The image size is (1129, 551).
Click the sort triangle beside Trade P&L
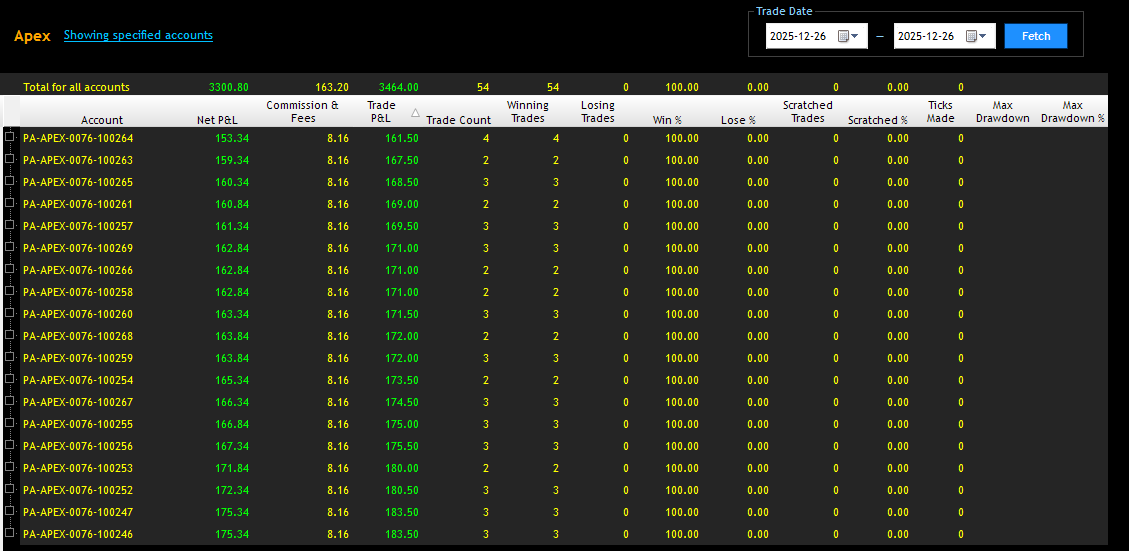pyautogui.click(x=415, y=112)
